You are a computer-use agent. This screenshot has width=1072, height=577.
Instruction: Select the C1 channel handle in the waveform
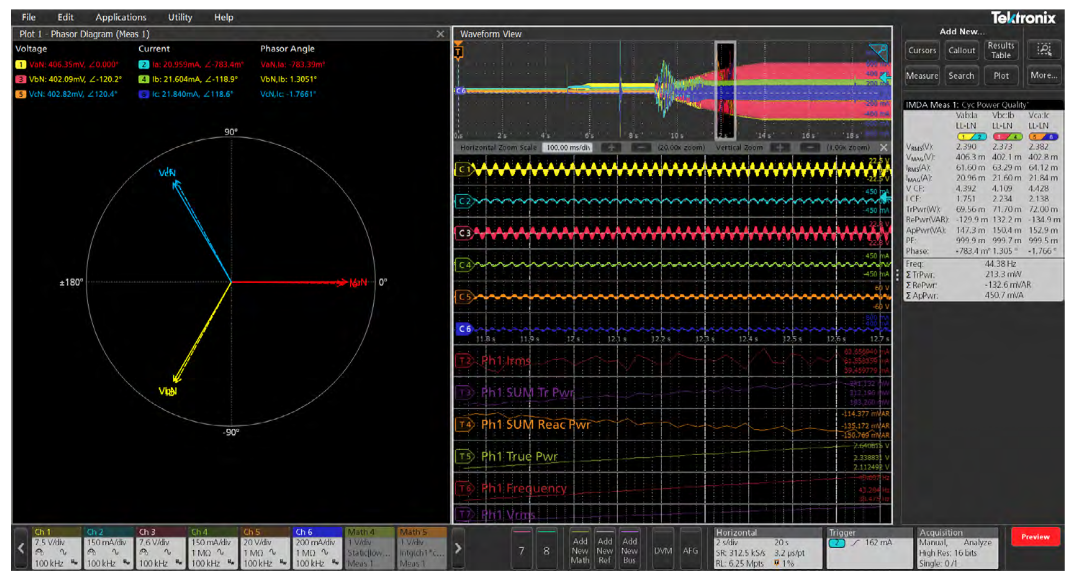pos(463,170)
